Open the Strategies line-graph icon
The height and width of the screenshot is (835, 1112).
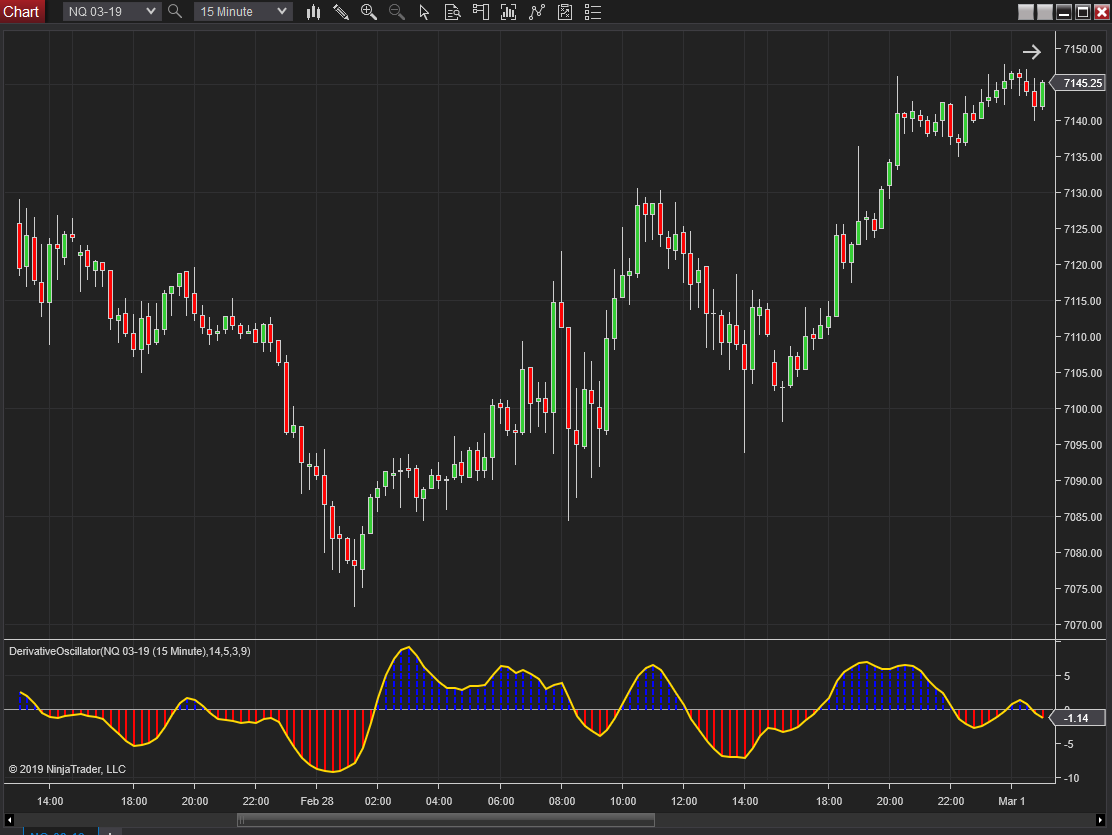(x=537, y=12)
